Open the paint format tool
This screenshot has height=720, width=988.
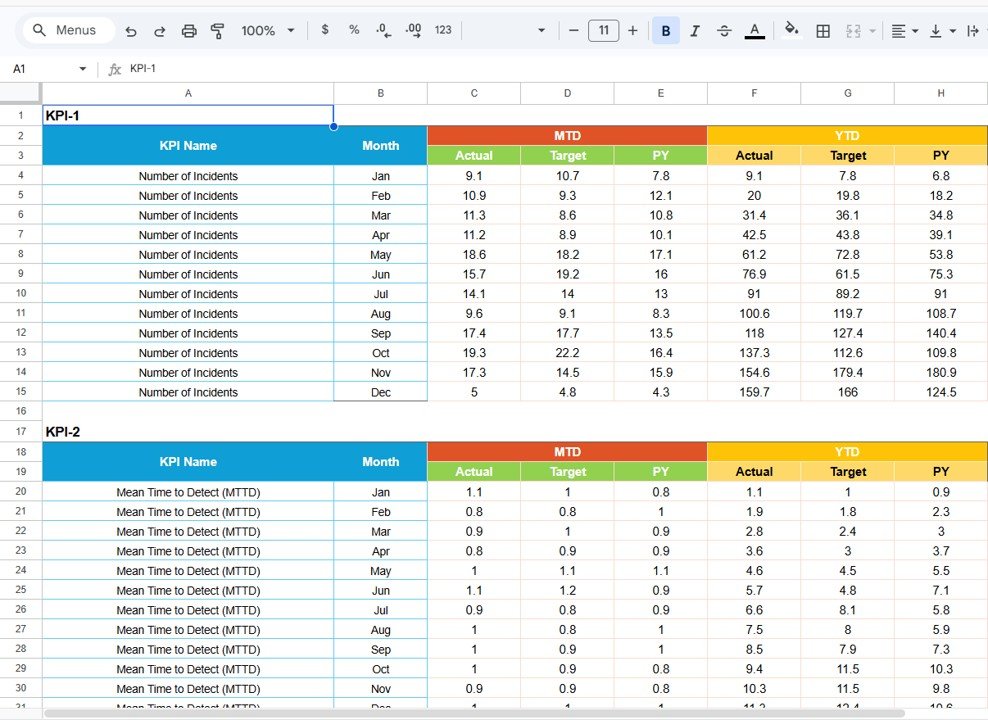tap(217, 30)
